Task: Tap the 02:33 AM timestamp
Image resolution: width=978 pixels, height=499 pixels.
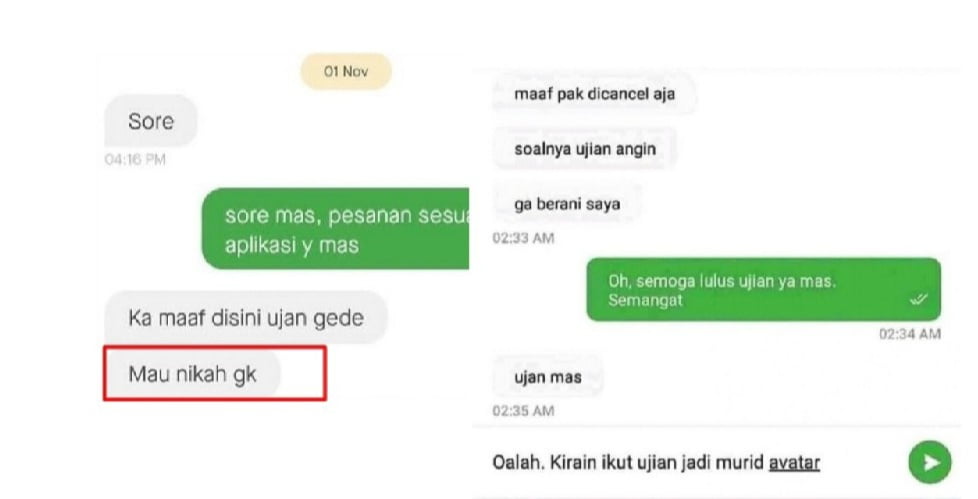Action: pos(523,238)
